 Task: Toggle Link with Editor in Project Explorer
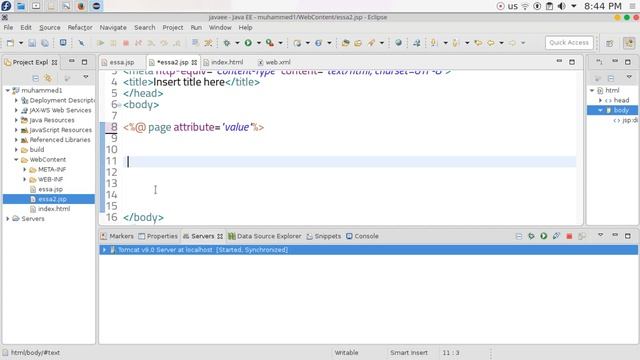point(48,78)
